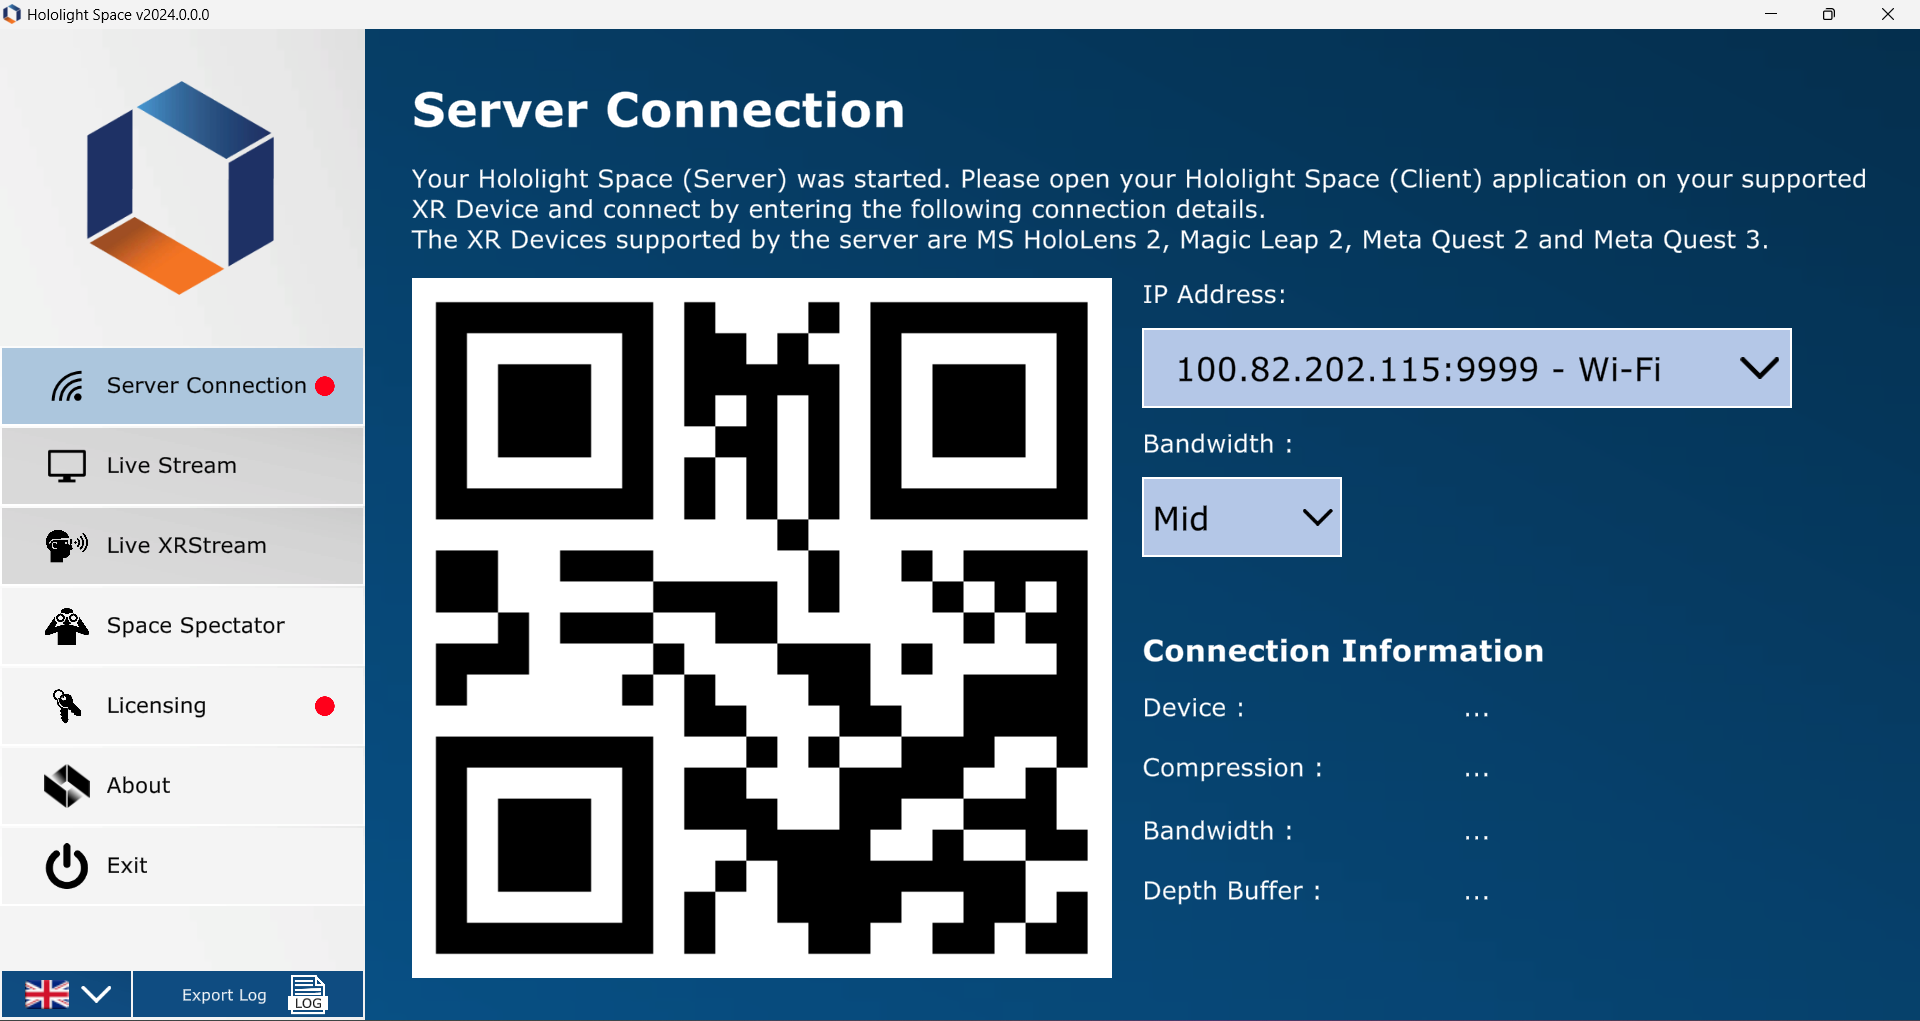The height and width of the screenshot is (1021, 1920).
Task: Go to Live XRStream
Action: click(182, 546)
